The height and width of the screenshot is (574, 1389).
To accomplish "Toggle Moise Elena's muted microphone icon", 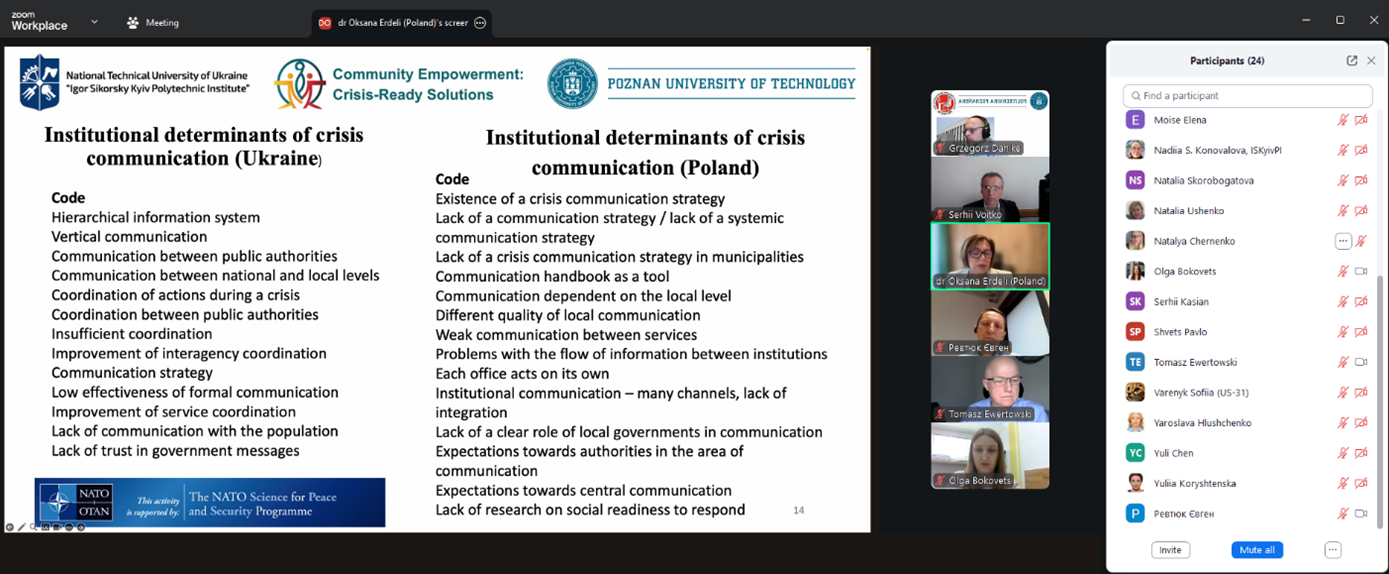I will point(1344,120).
